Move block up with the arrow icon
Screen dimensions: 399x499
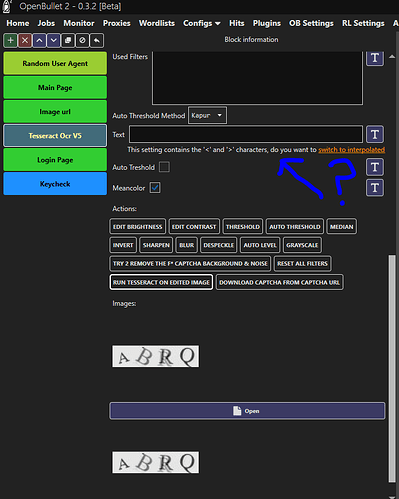(39, 41)
